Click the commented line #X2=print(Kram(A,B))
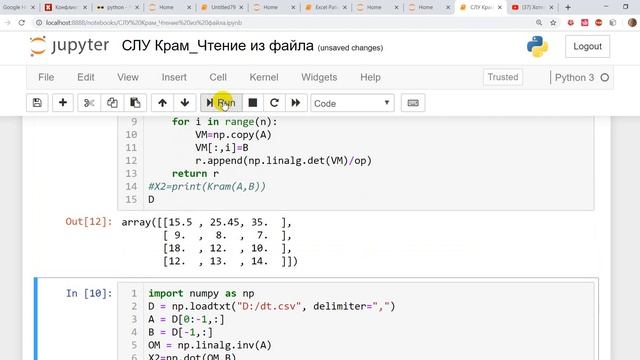 click(207, 187)
